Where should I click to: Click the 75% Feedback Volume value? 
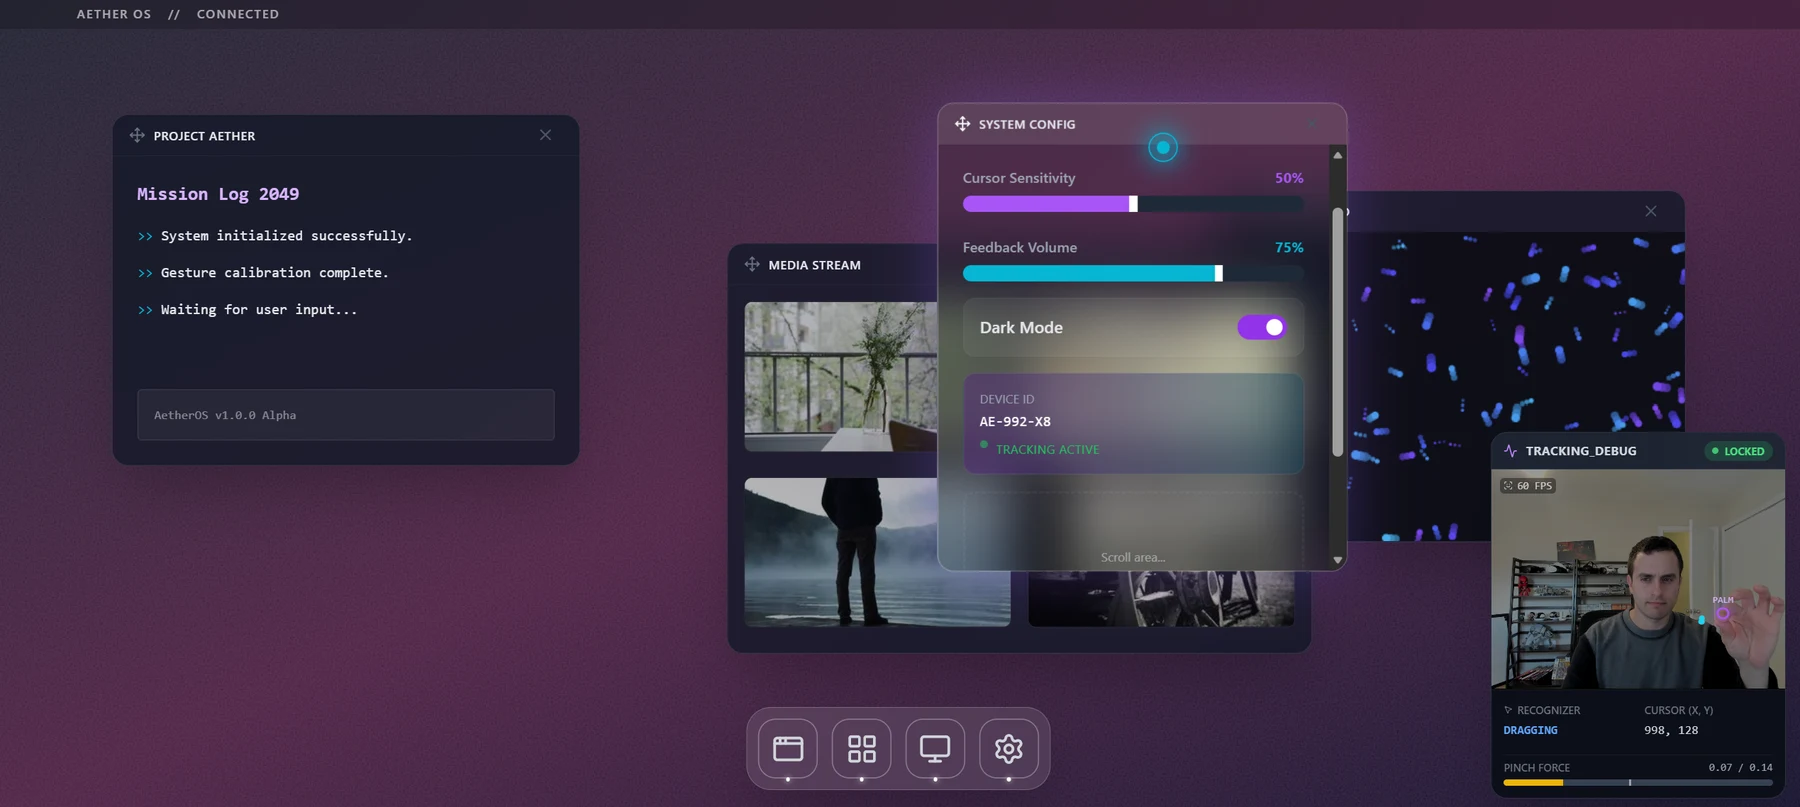click(1289, 248)
